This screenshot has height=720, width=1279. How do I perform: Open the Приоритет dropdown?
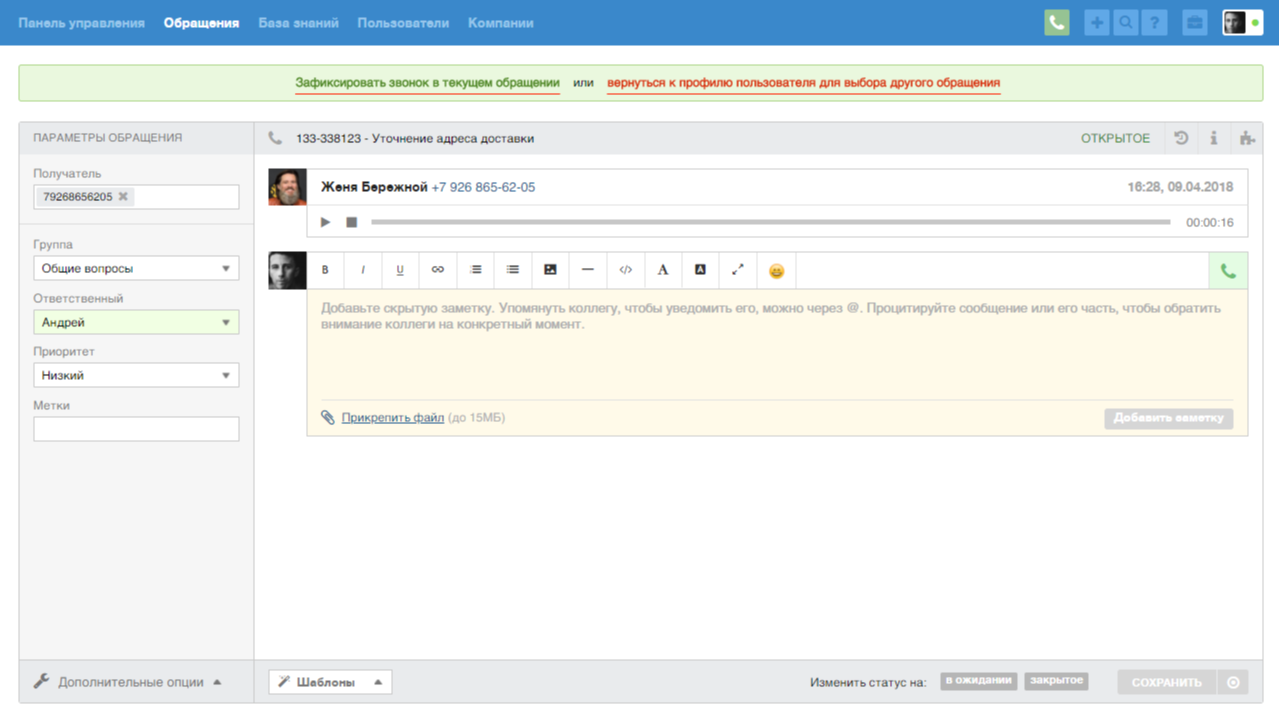click(135, 374)
